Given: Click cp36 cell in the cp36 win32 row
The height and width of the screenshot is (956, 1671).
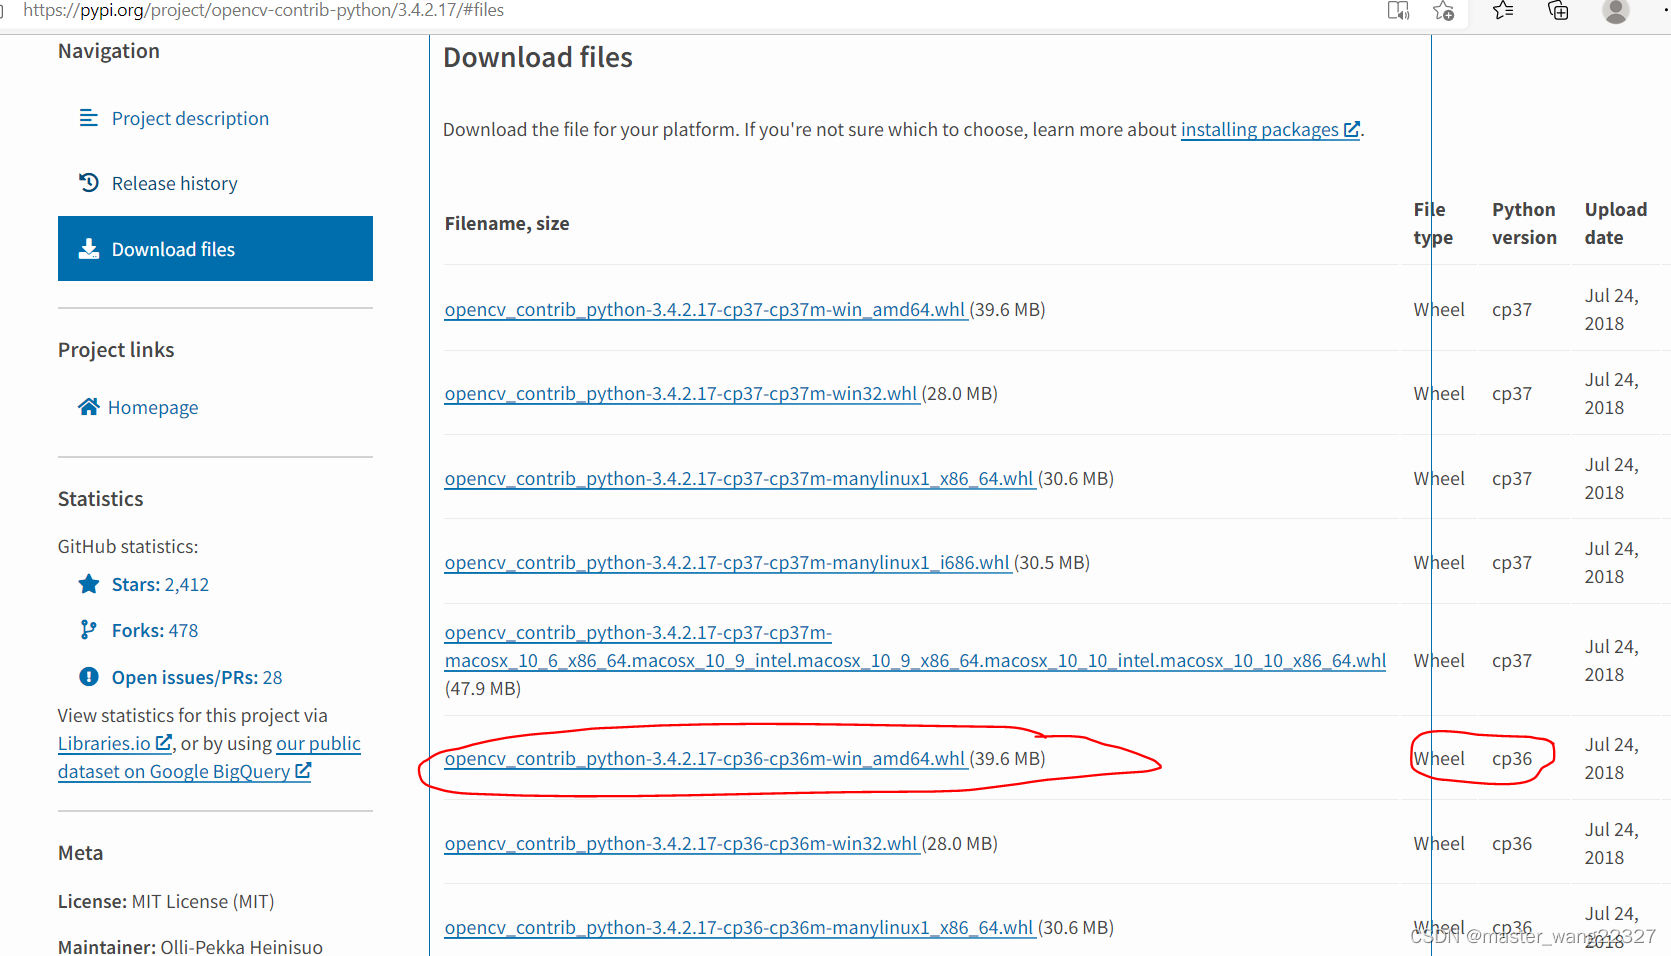Looking at the screenshot, I should (1512, 843).
